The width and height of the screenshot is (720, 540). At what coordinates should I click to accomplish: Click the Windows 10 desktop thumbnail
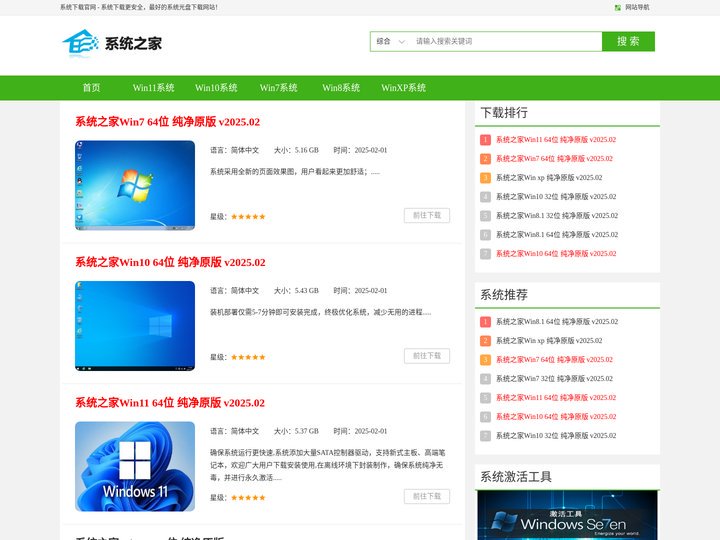pyautogui.click(x=135, y=326)
